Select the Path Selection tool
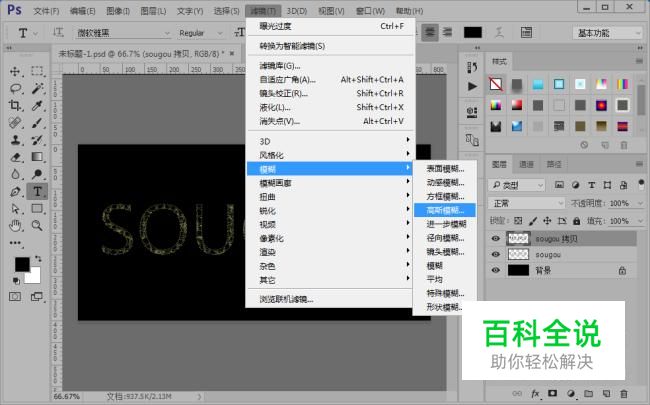Image resolution: width=650 pixels, height=405 pixels. click(x=15, y=209)
